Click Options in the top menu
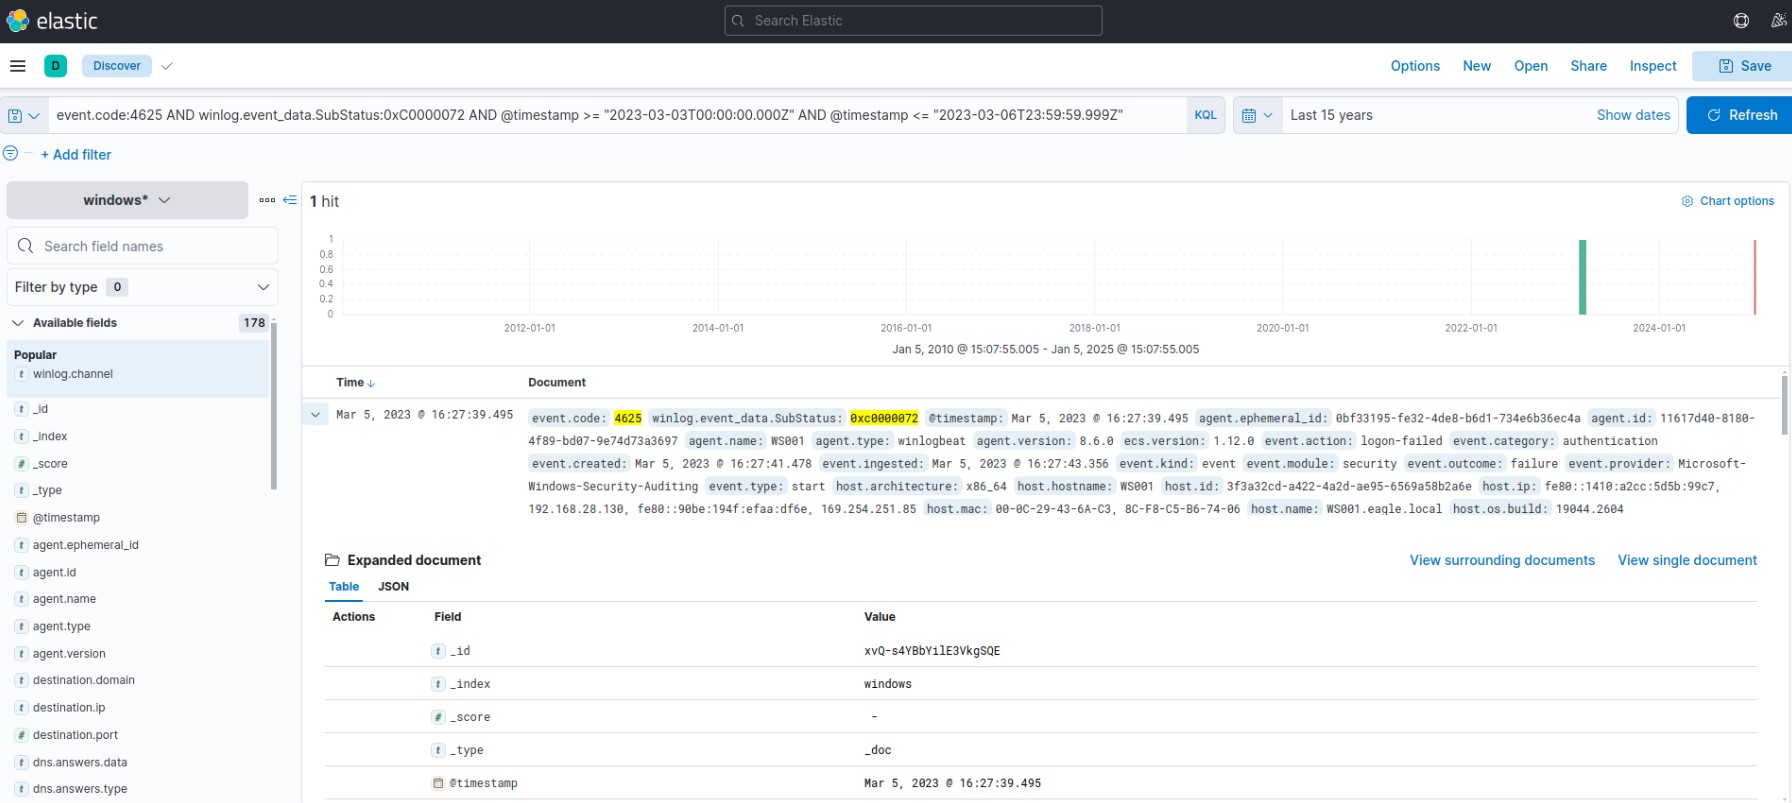This screenshot has height=803, width=1792. (x=1415, y=66)
